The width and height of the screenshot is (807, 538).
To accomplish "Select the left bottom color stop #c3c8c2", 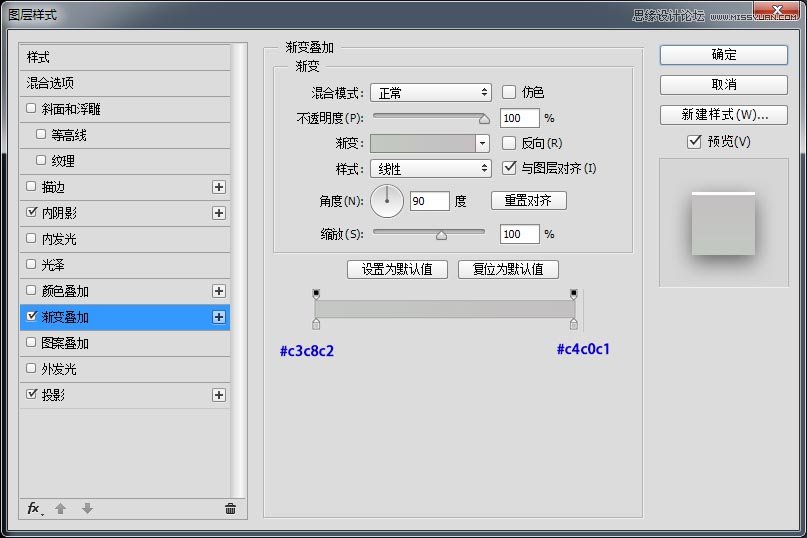I will 316,324.
